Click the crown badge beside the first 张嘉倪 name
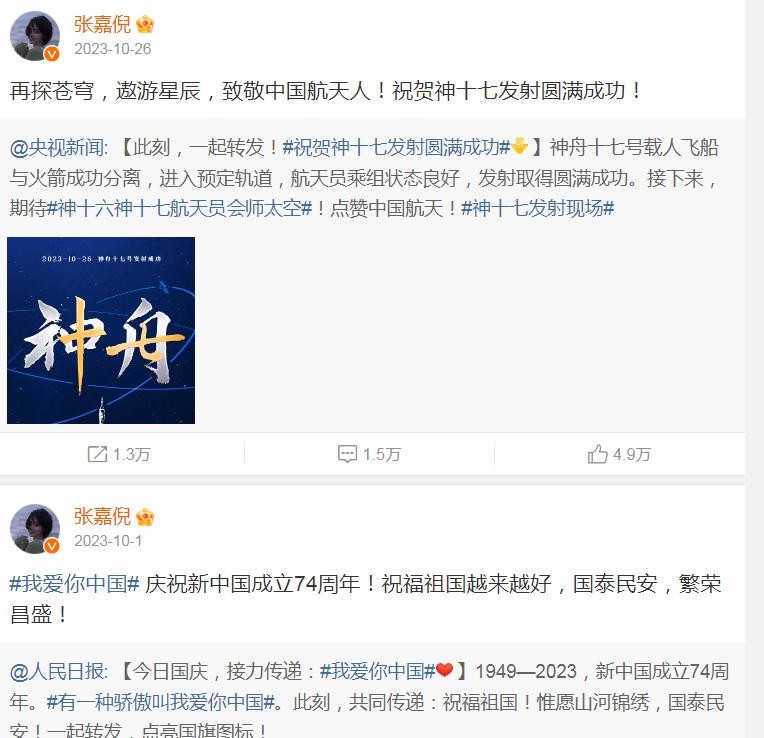The height and width of the screenshot is (738, 764). pos(145,24)
